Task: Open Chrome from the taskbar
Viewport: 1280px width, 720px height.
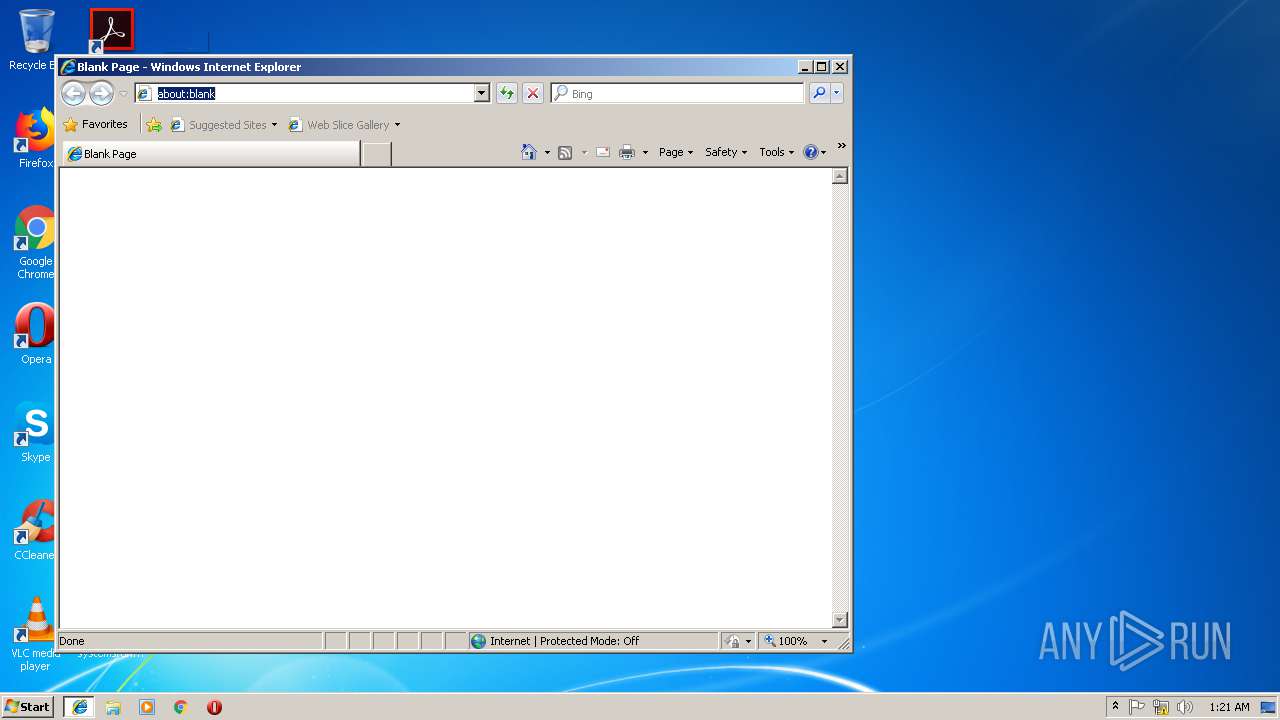Action: 181,707
